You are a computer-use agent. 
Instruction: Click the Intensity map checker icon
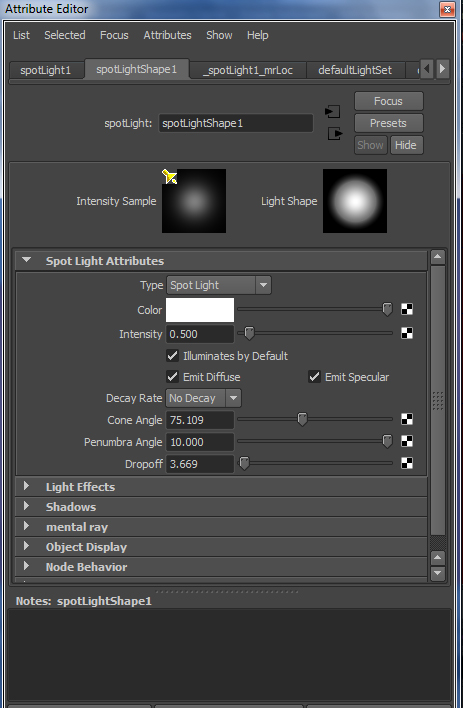point(407,333)
